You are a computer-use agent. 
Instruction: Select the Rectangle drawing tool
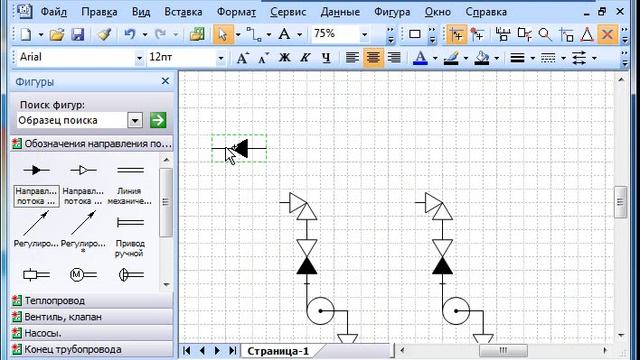coord(415,34)
